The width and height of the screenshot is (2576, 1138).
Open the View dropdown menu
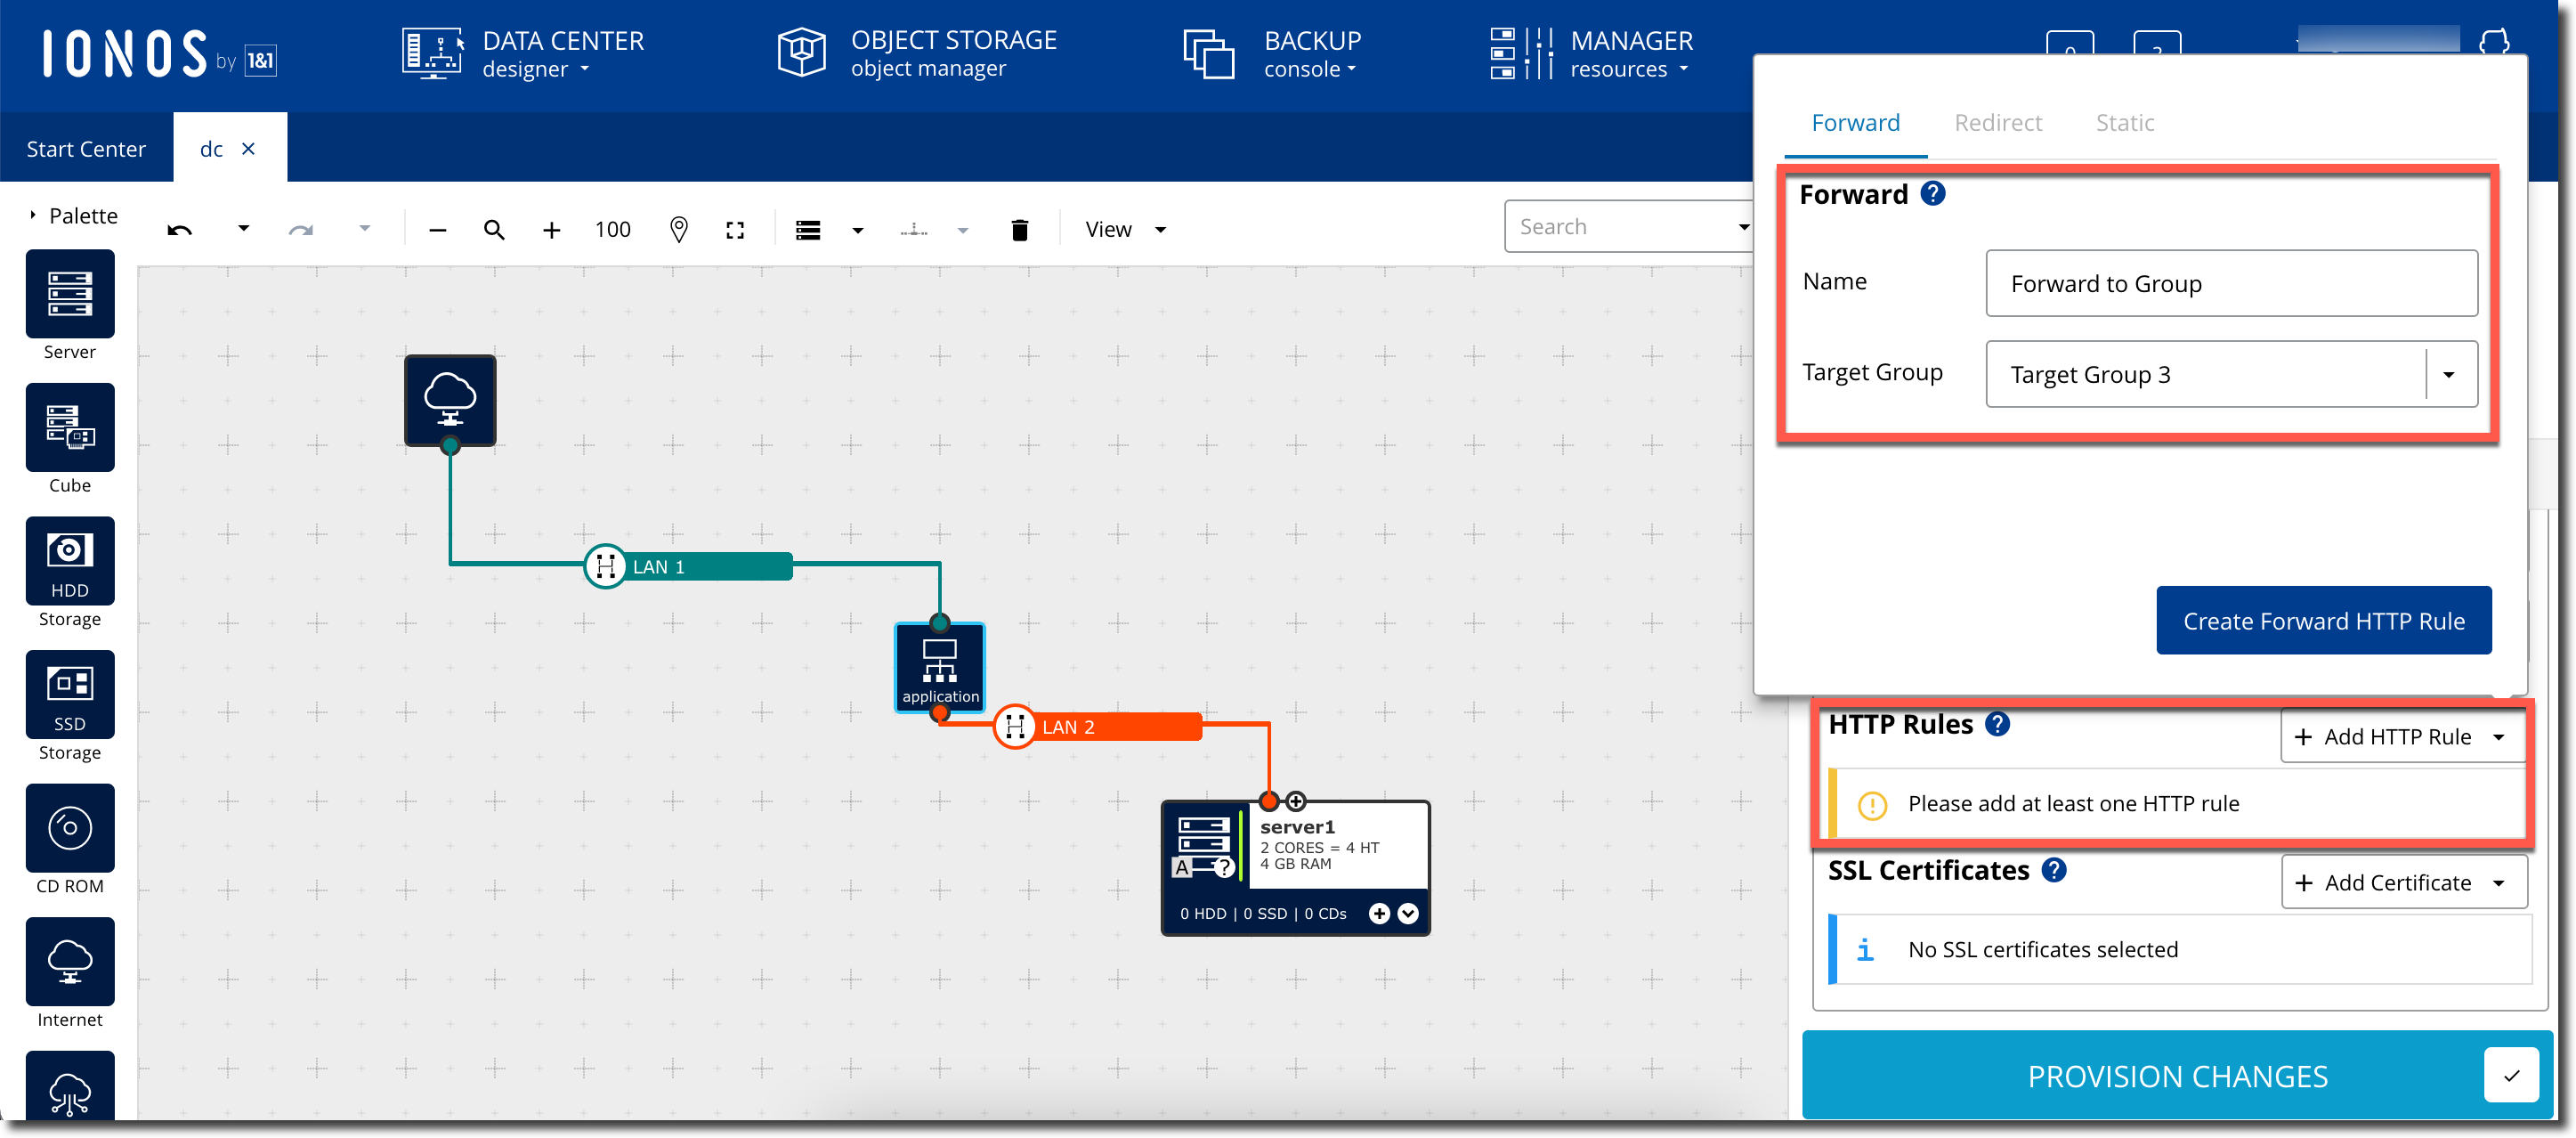[1126, 230]
